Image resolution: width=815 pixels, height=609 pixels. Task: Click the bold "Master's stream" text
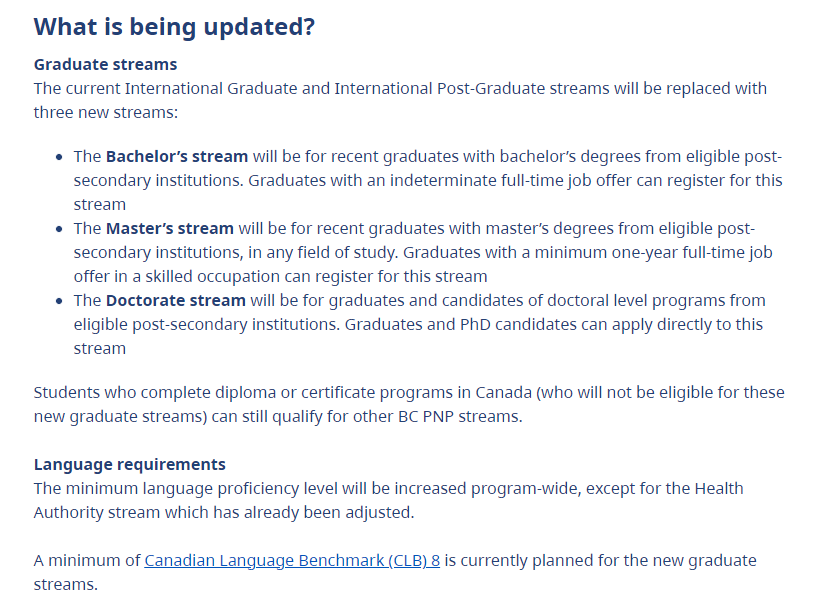169,229
